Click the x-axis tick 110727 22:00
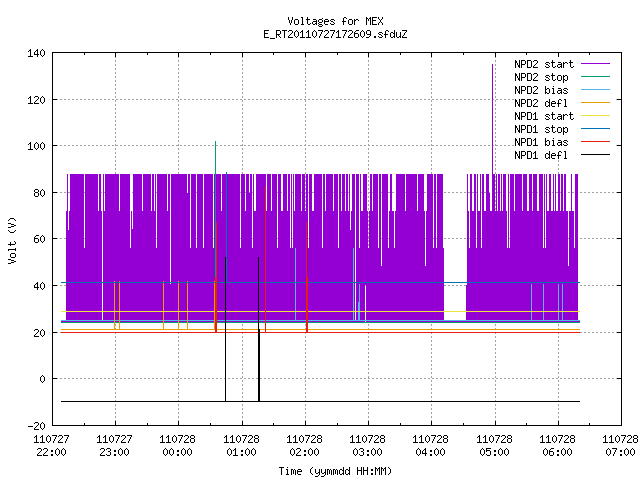 51,446
